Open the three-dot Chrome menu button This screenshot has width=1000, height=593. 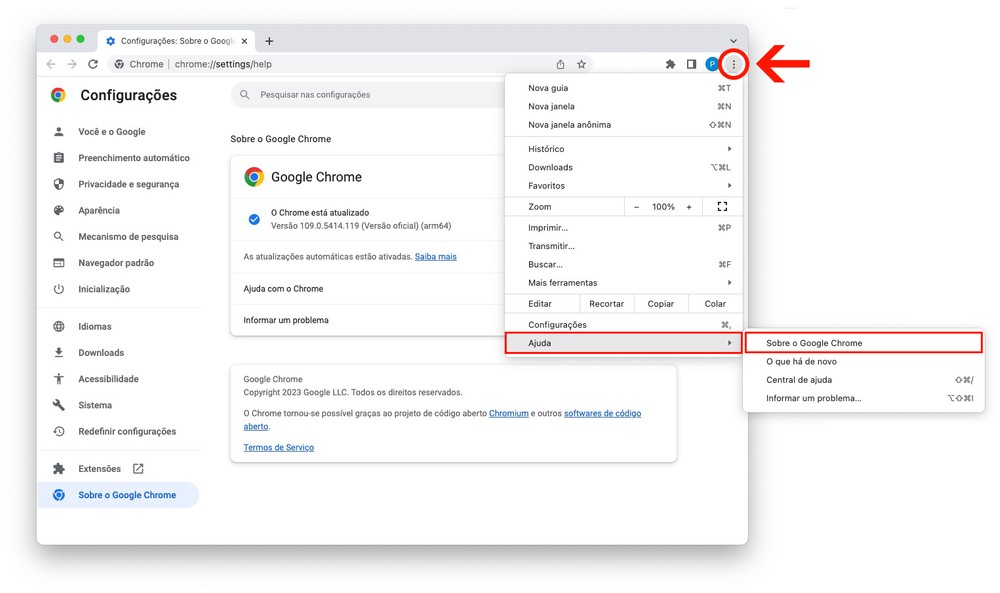733,64
